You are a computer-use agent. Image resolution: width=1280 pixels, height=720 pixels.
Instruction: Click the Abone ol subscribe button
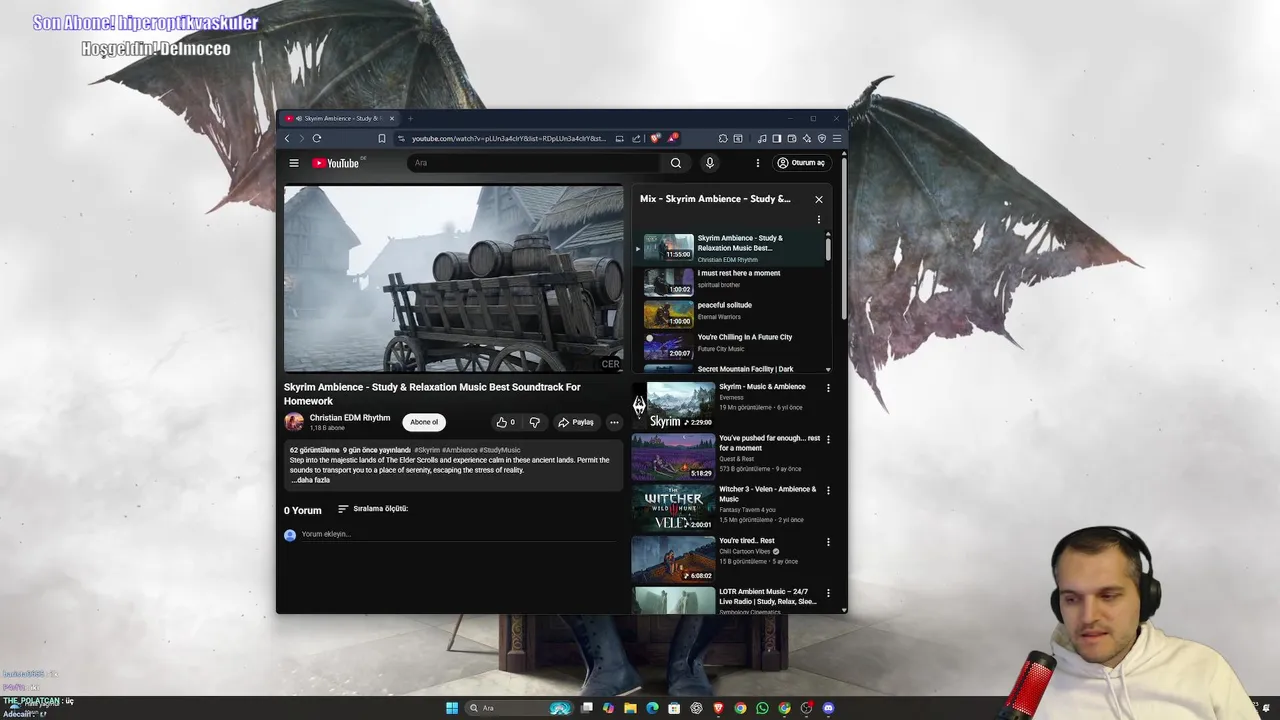tap(424, 422)
